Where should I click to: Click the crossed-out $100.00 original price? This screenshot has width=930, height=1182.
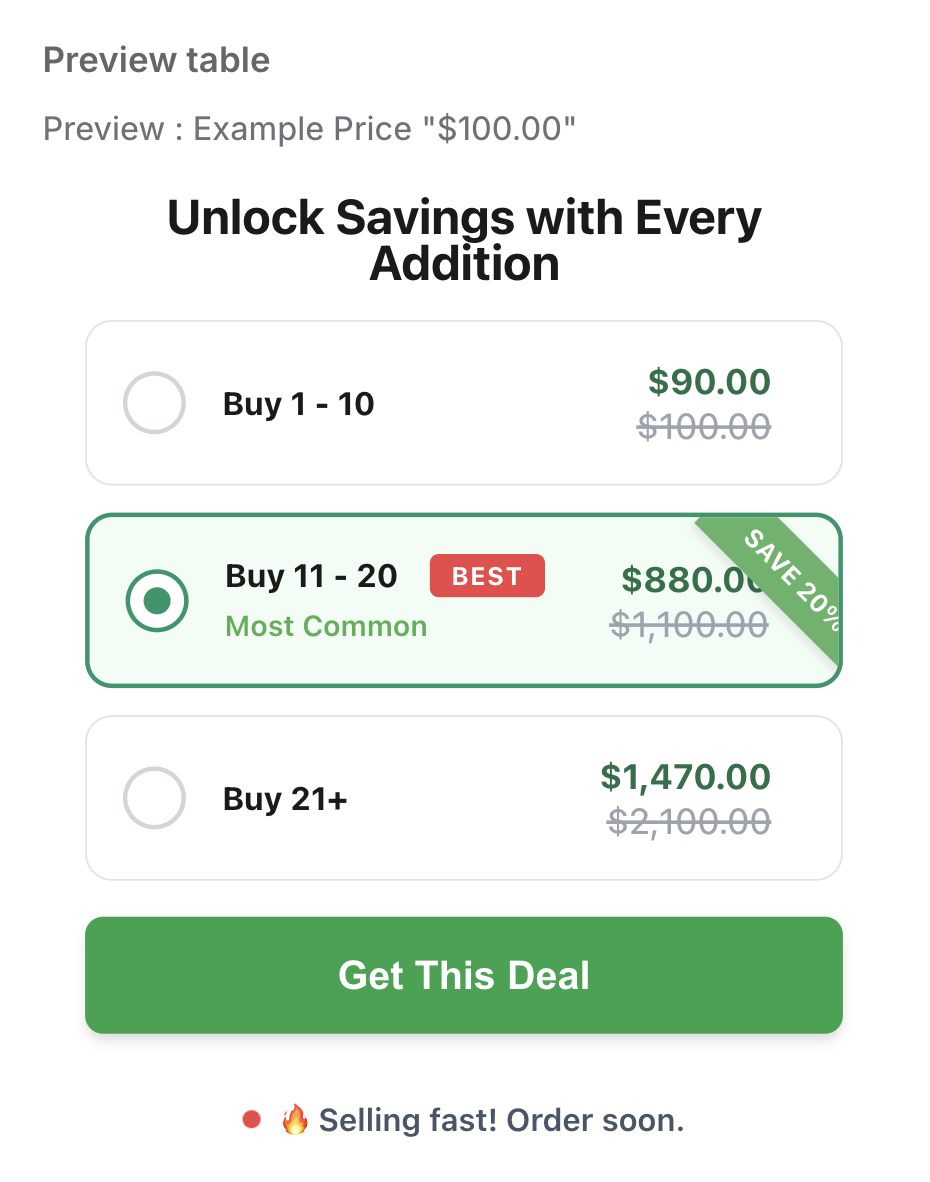coord(704,427)
